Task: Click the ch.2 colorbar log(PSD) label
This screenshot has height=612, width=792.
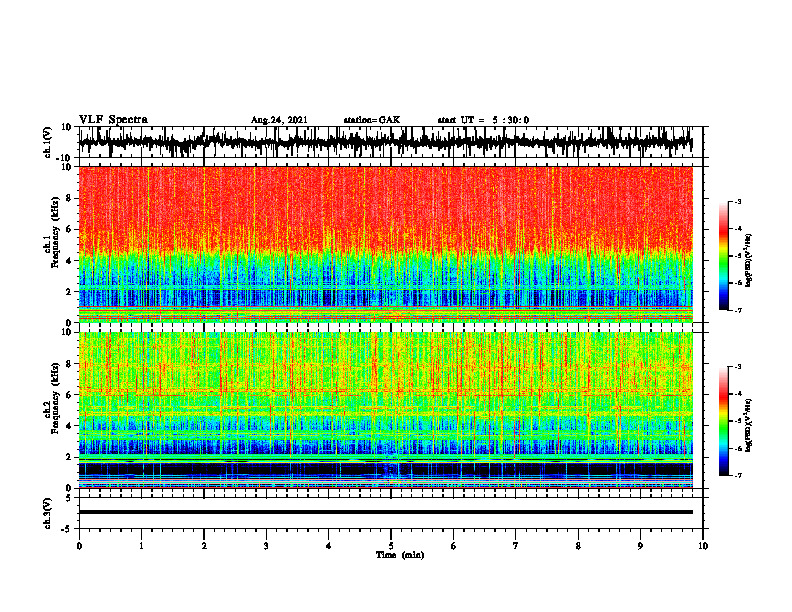Action: click(x=749, y=425)
